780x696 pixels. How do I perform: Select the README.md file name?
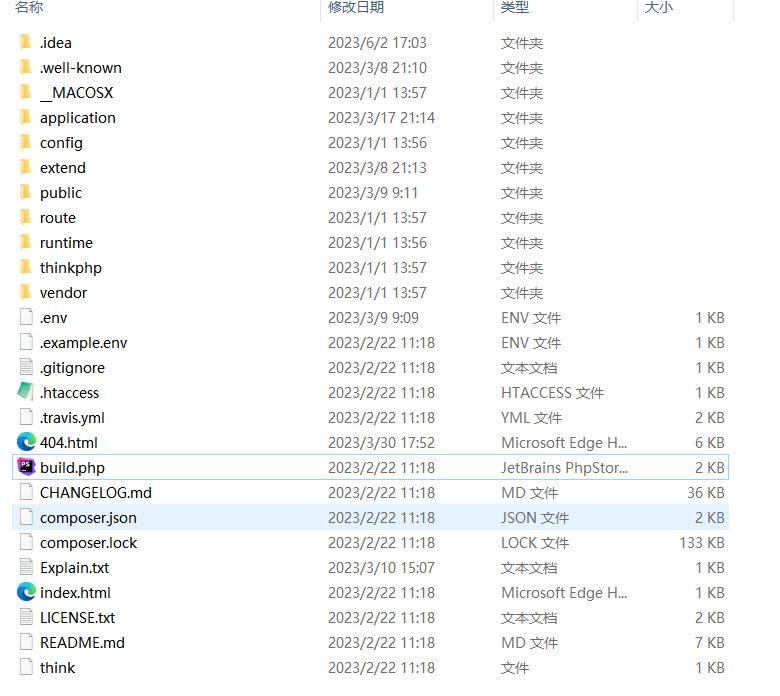tap(82, 643)
